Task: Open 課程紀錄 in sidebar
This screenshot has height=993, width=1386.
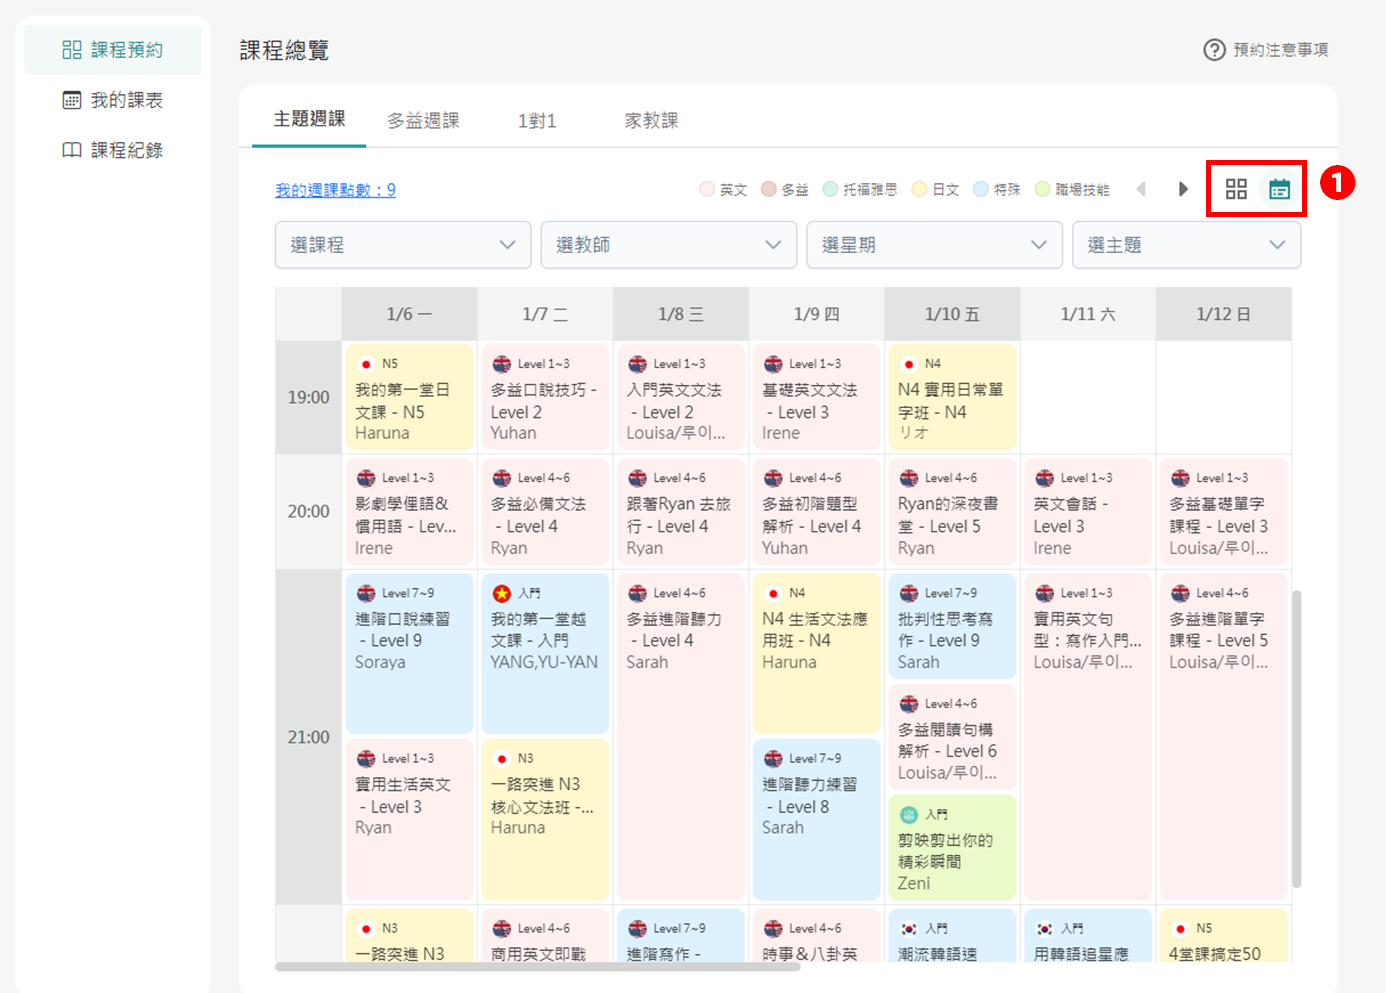Action: [113, 150]
